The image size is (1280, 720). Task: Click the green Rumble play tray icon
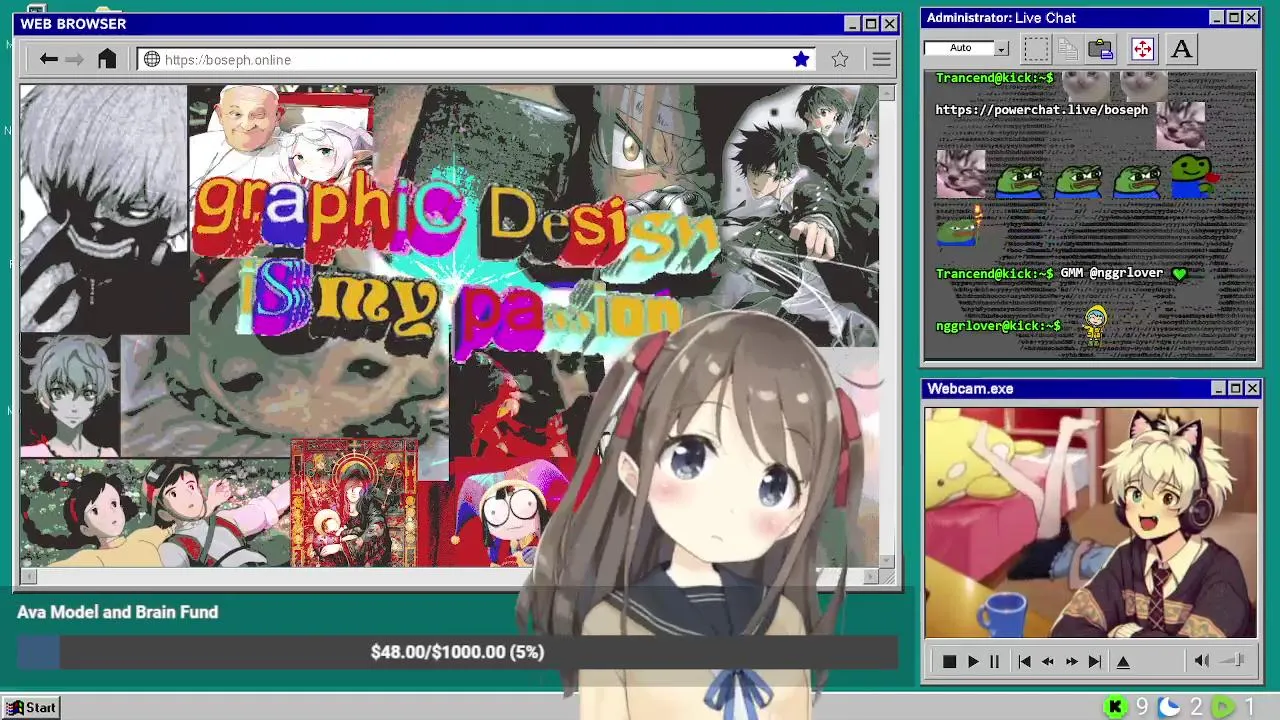tap(1223, 707)
